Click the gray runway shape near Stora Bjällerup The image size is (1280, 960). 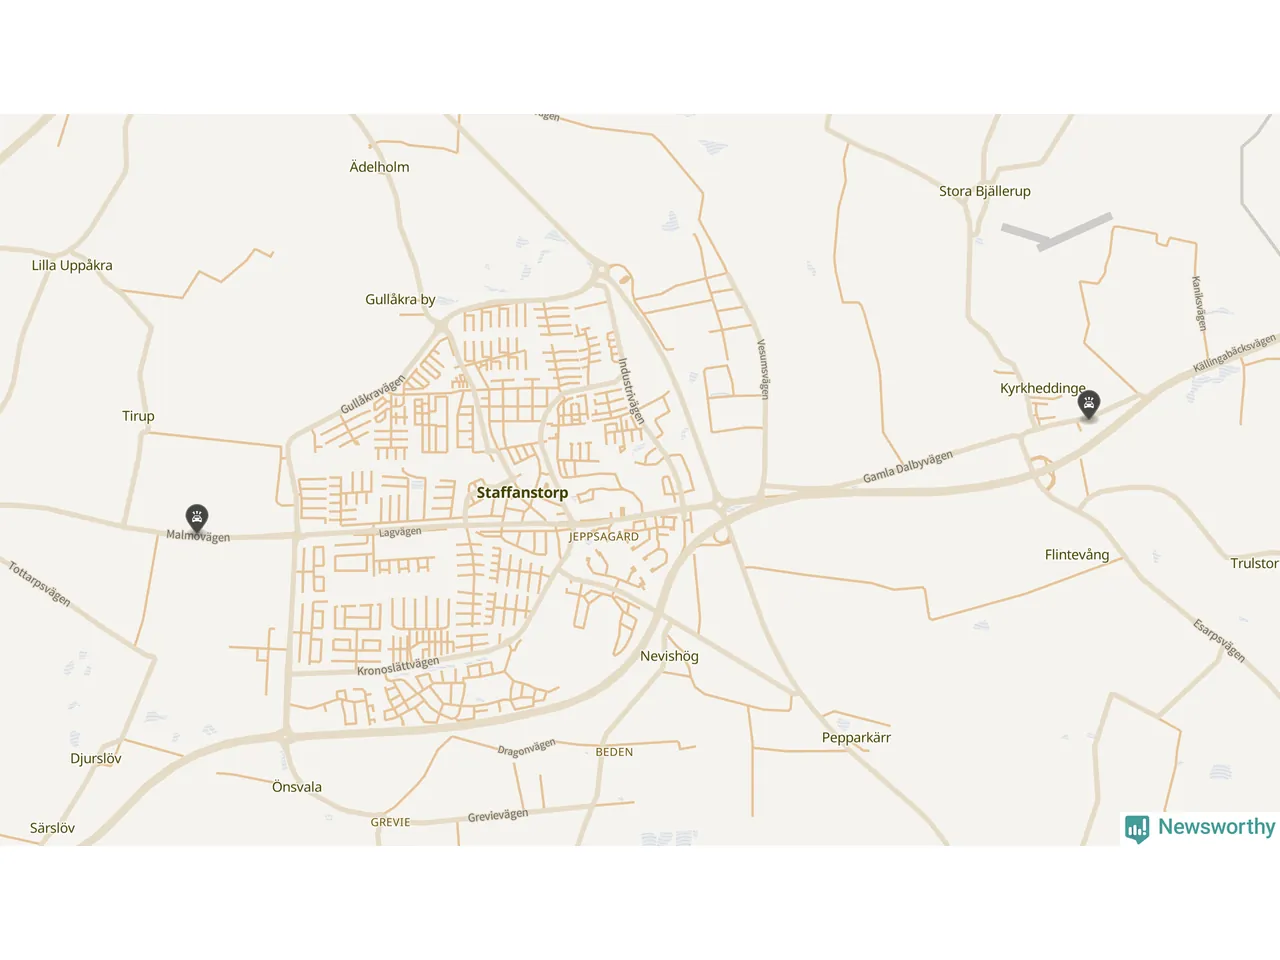click(x=1058, y=232)
